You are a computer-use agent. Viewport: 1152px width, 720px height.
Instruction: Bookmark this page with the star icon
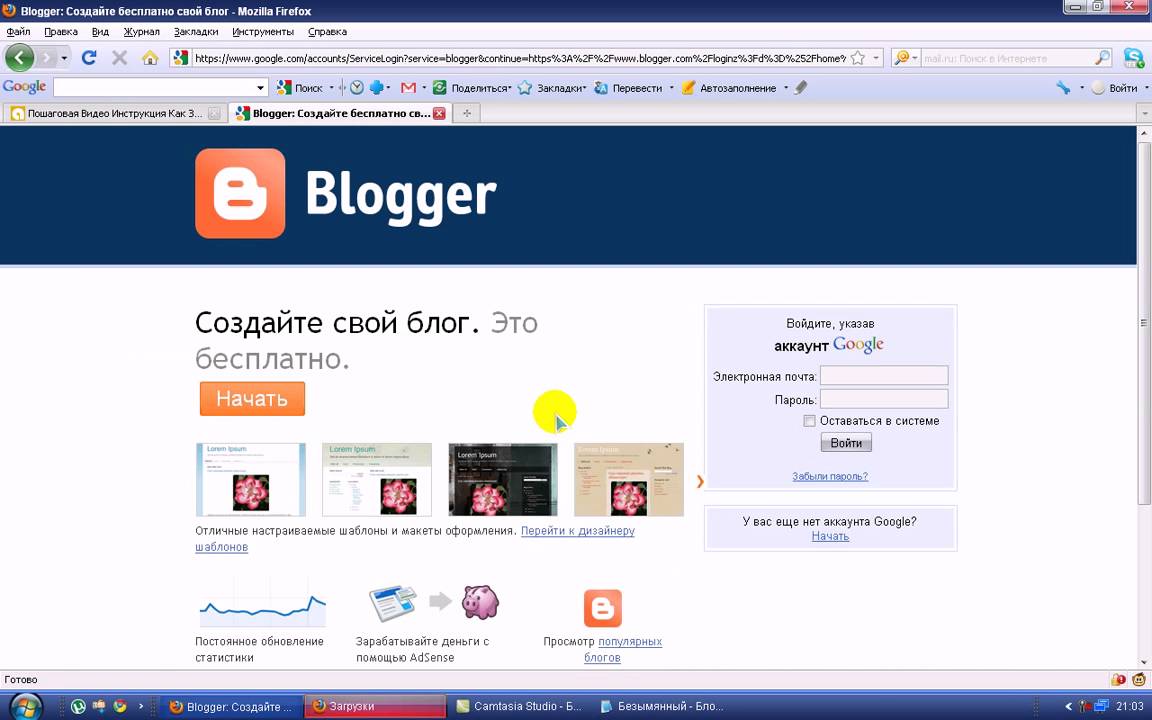[x=857, y=58]
